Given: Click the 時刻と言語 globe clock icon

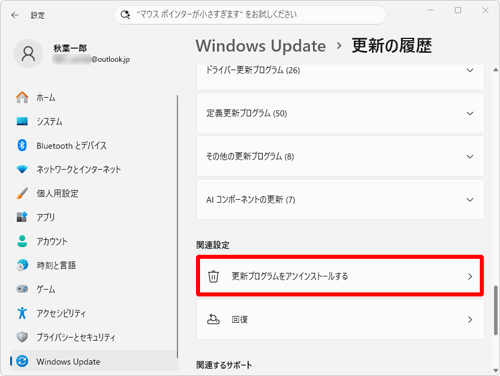Looking at the screenshot, I should pyautogui.click(x=22, y=265).
